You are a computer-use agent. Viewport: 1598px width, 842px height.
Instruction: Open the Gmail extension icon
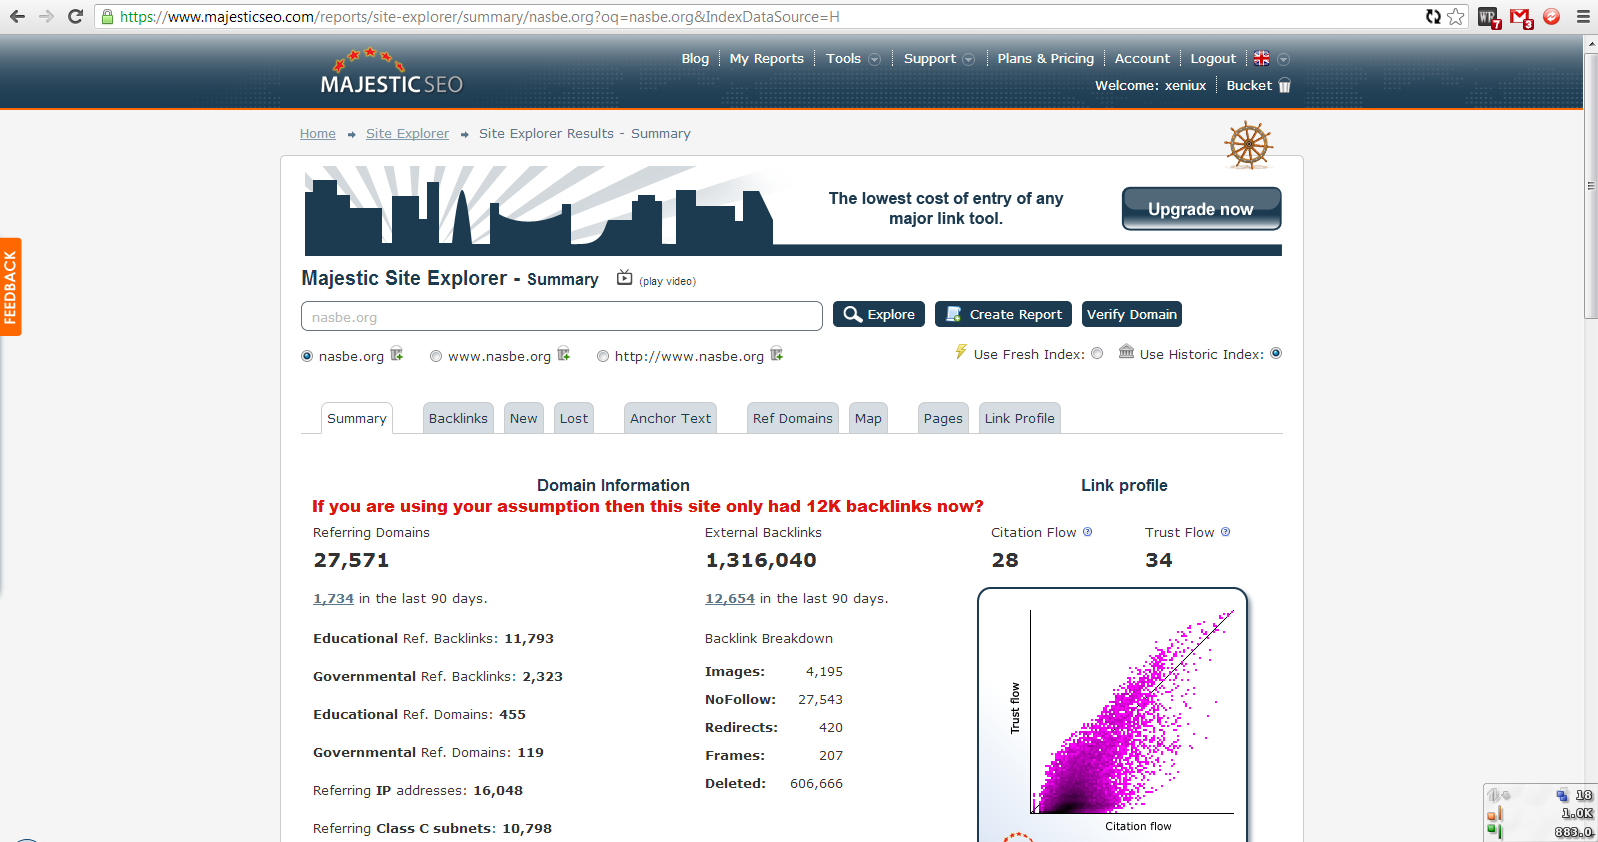(1521, 17)
